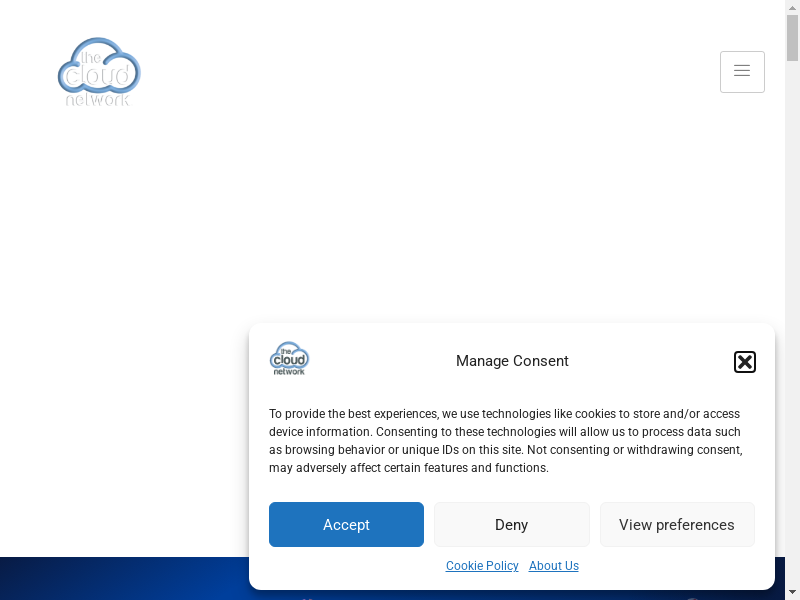
Task: Click the small cloud logo in consent dialog
Action: [289, 359]
